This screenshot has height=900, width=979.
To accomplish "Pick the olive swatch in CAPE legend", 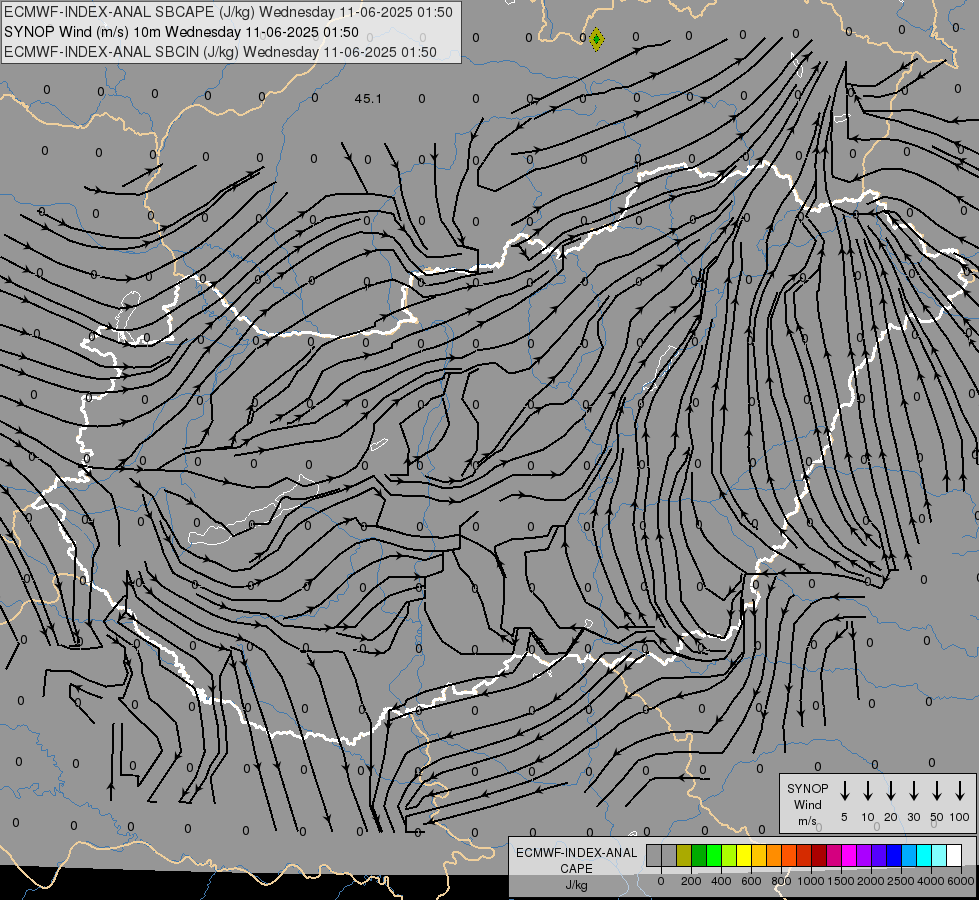I will (x=684, y=855).
